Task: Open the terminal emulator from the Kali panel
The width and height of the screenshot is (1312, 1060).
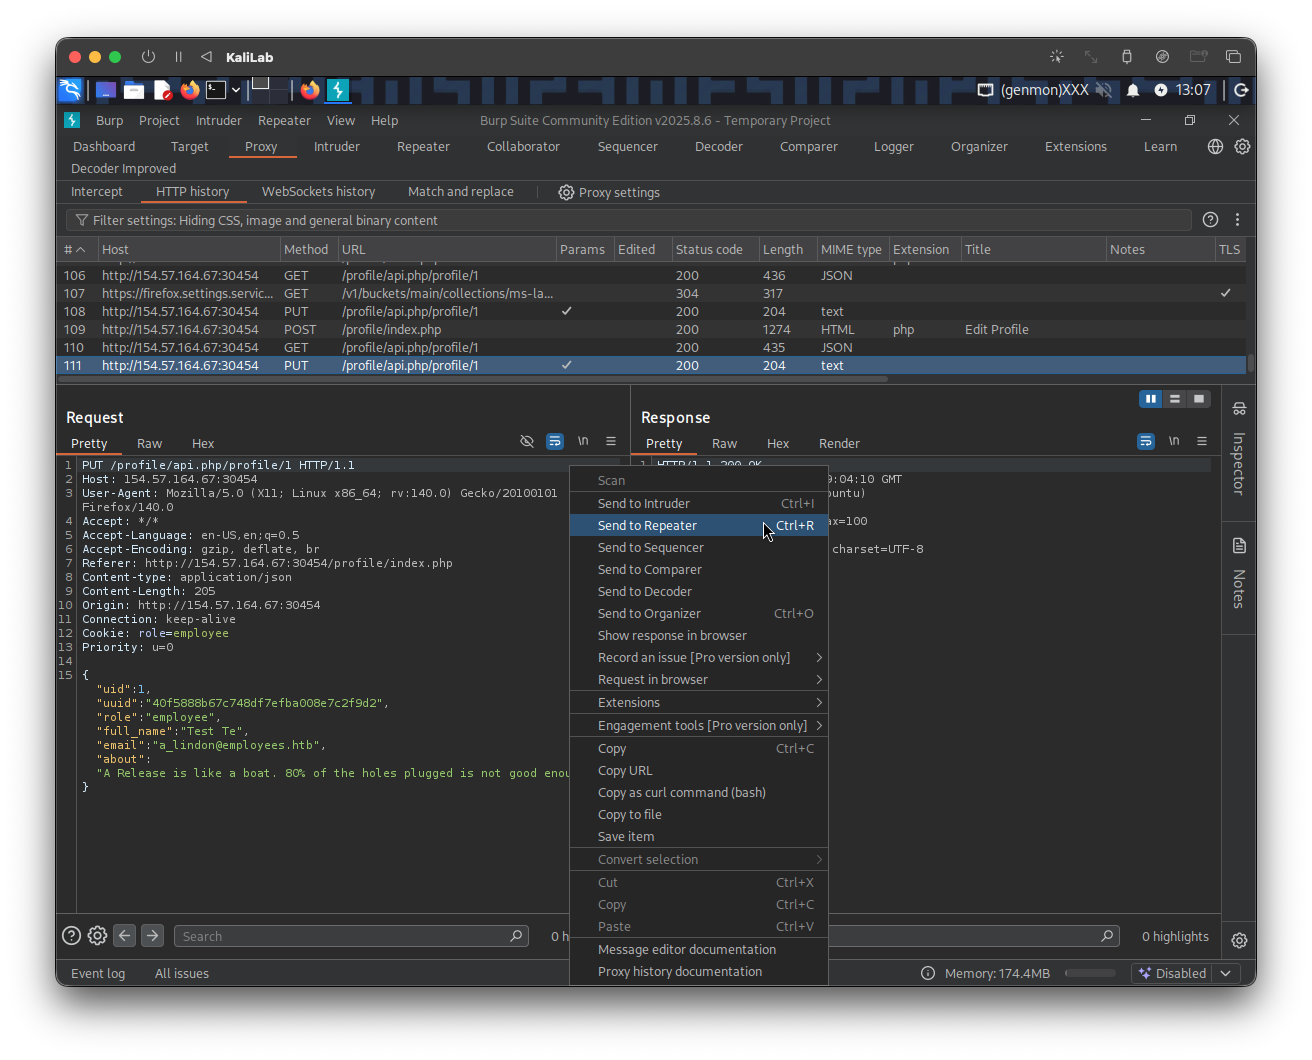Action: coord(216,90)
